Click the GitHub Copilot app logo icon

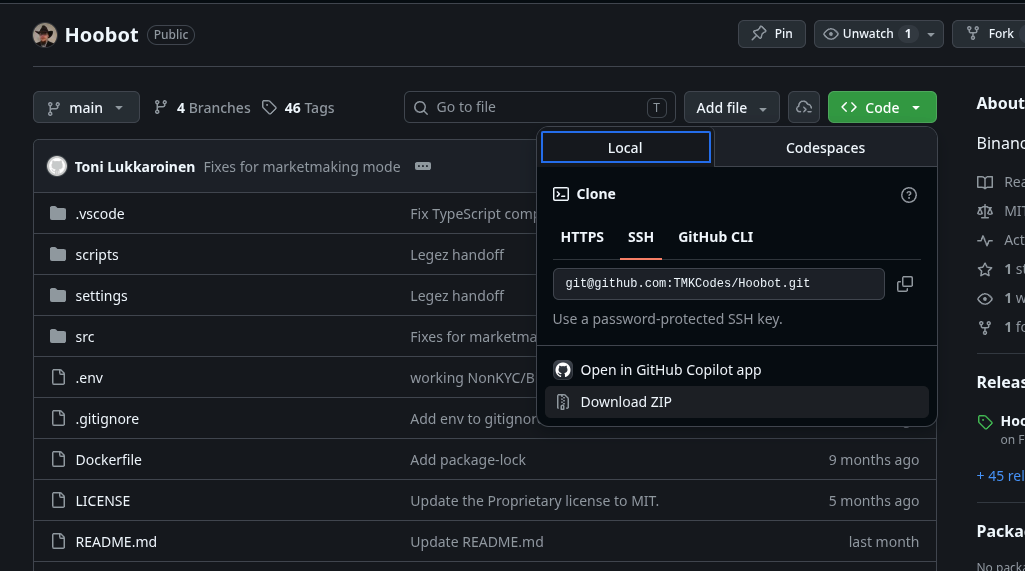[x=563, y=370]
